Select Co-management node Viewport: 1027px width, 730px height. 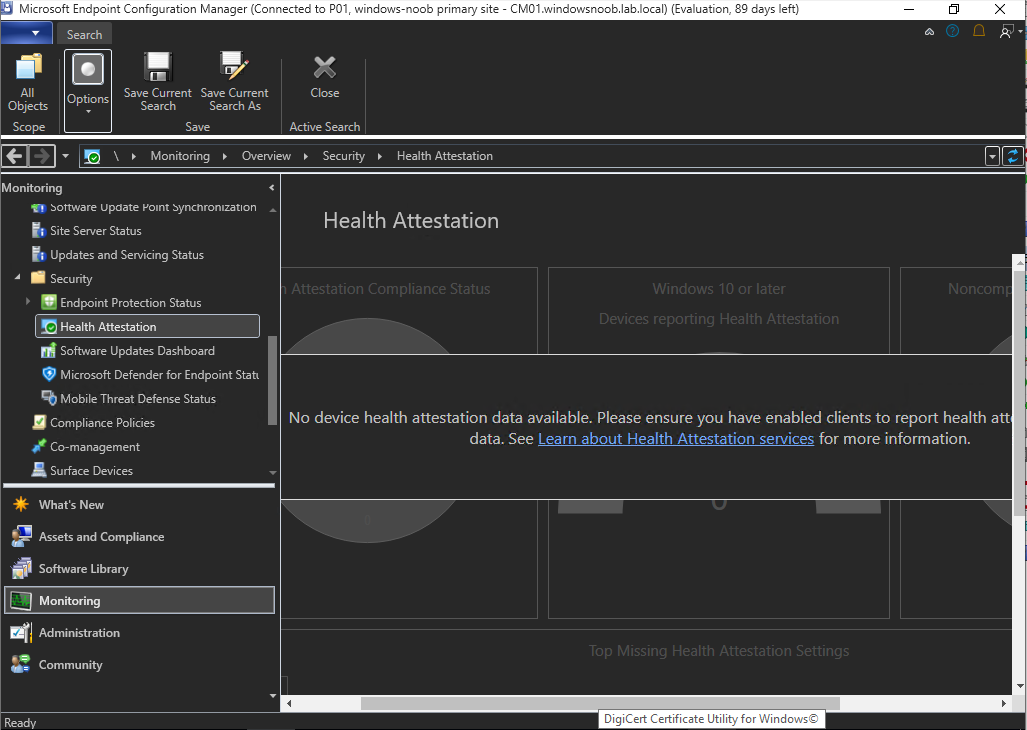[95, 447]
